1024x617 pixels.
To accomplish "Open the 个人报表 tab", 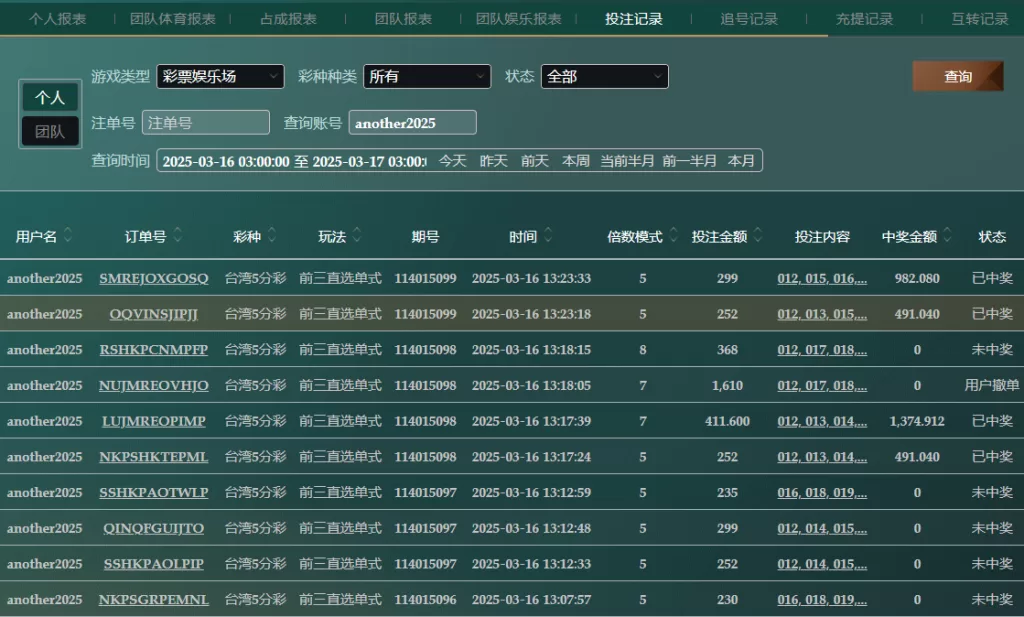I will (57, 19).
